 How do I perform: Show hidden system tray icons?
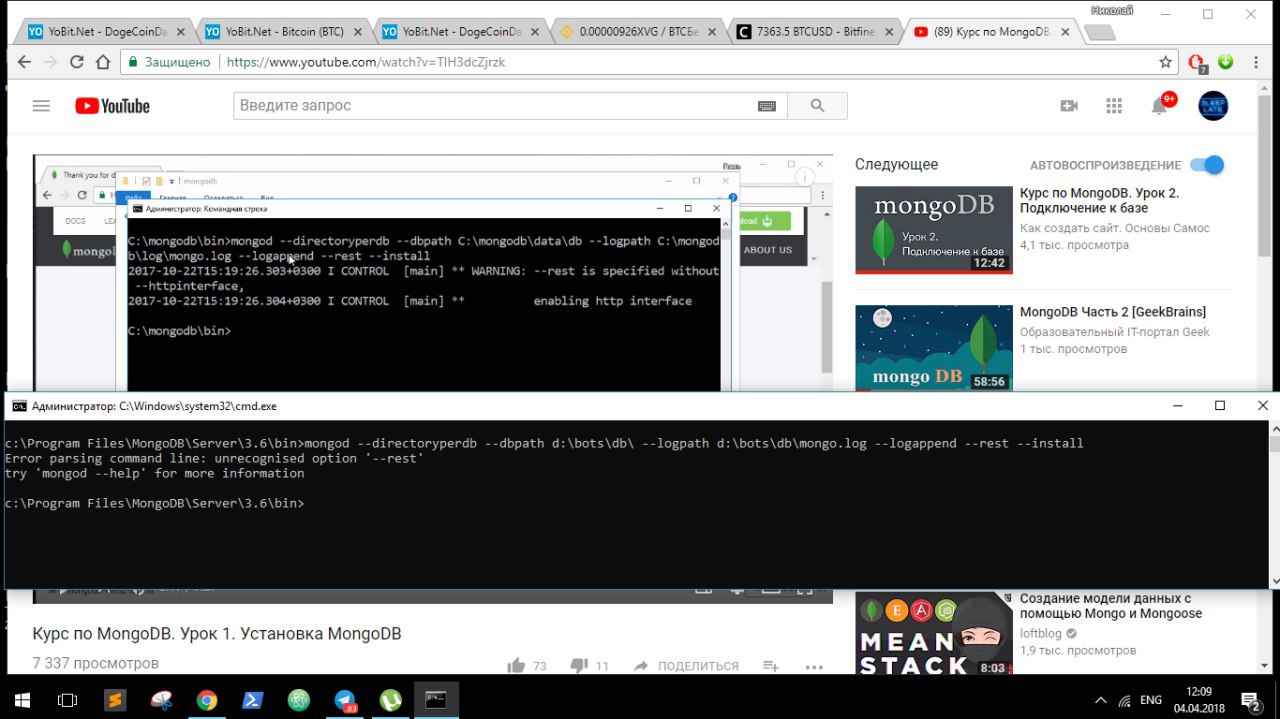[1101, 700]
